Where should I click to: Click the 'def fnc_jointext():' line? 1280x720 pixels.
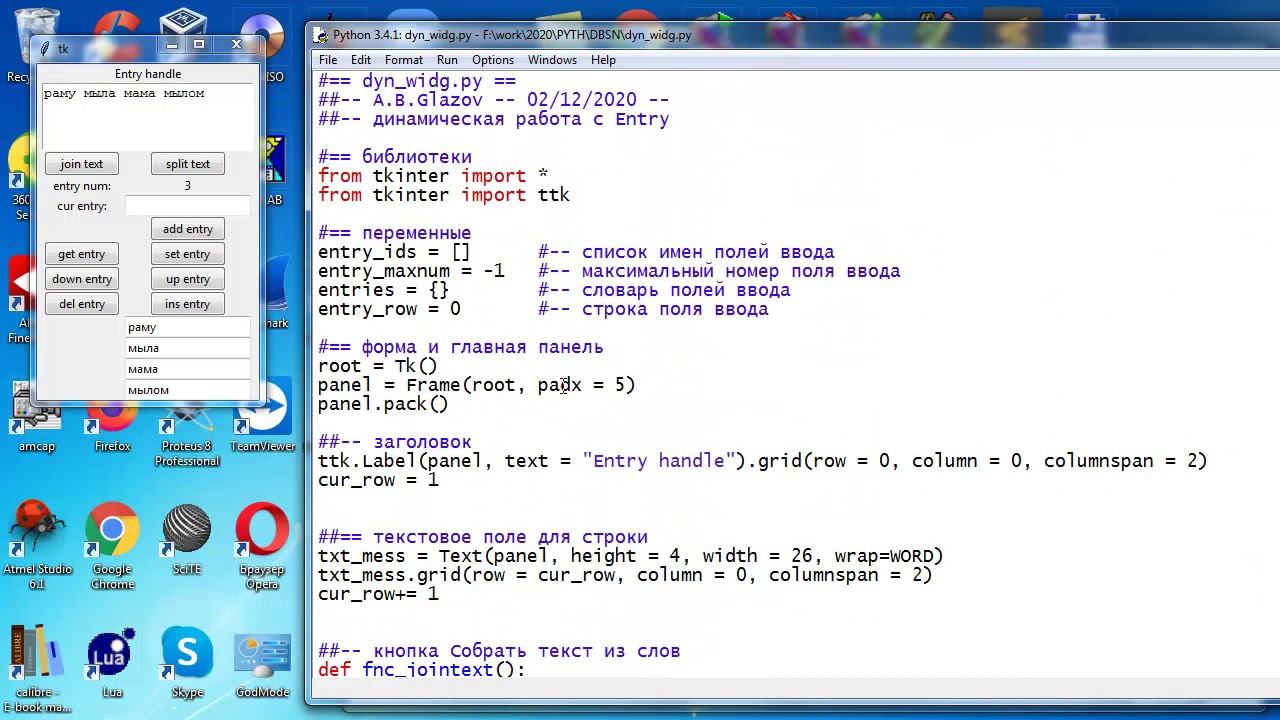(421, 670)
